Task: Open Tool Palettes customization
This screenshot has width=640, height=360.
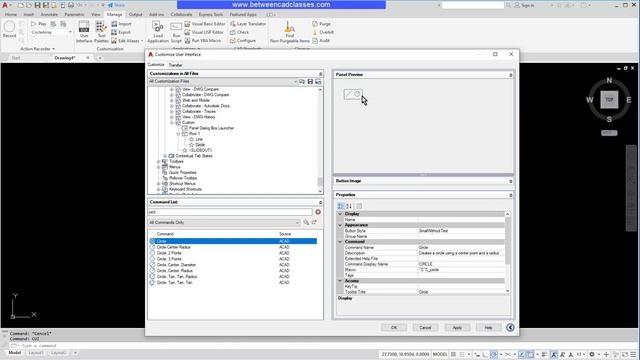Action: point(101,32)
